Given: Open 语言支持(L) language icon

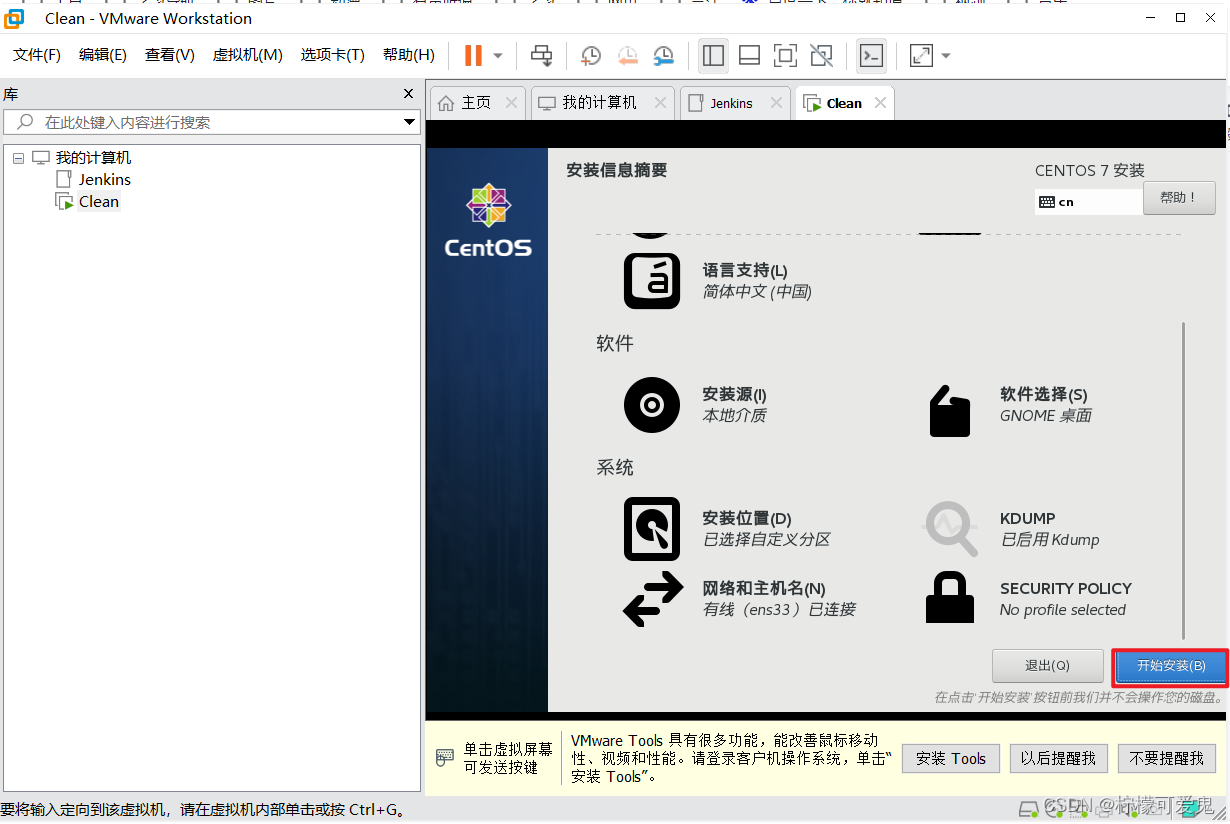Looking at the screenshot, I should click(652, 281).
